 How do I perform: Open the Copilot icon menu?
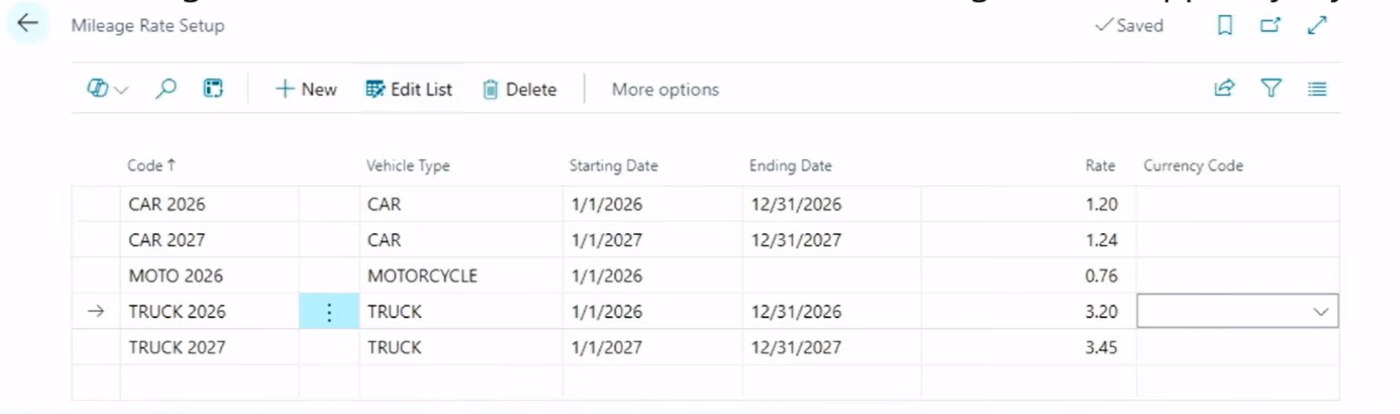click(x=107, y=89)
